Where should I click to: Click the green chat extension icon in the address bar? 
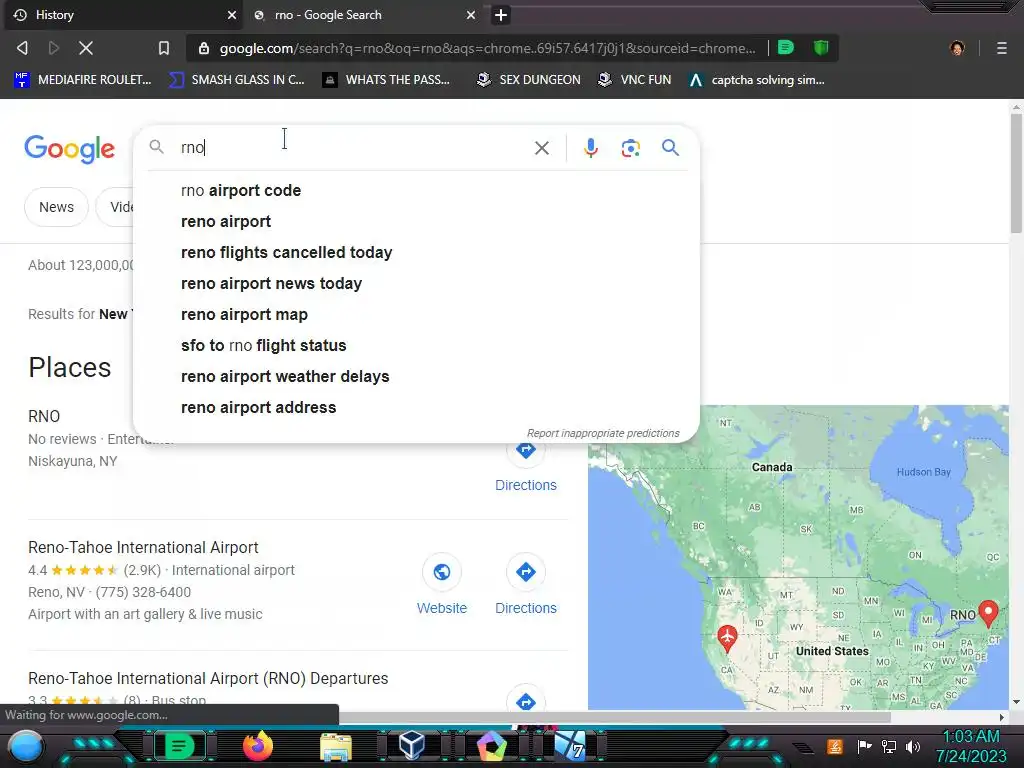(x=786, y=48)
